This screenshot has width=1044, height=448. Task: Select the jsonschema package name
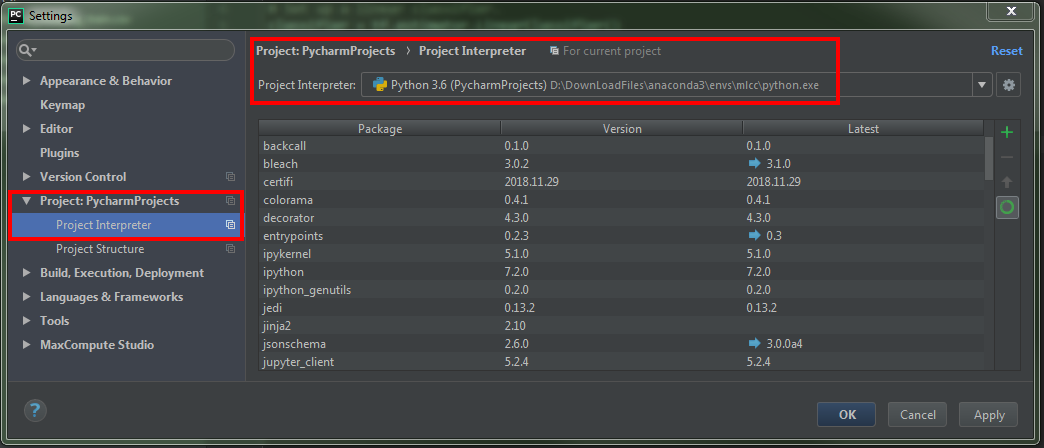(x=294, y=343)
